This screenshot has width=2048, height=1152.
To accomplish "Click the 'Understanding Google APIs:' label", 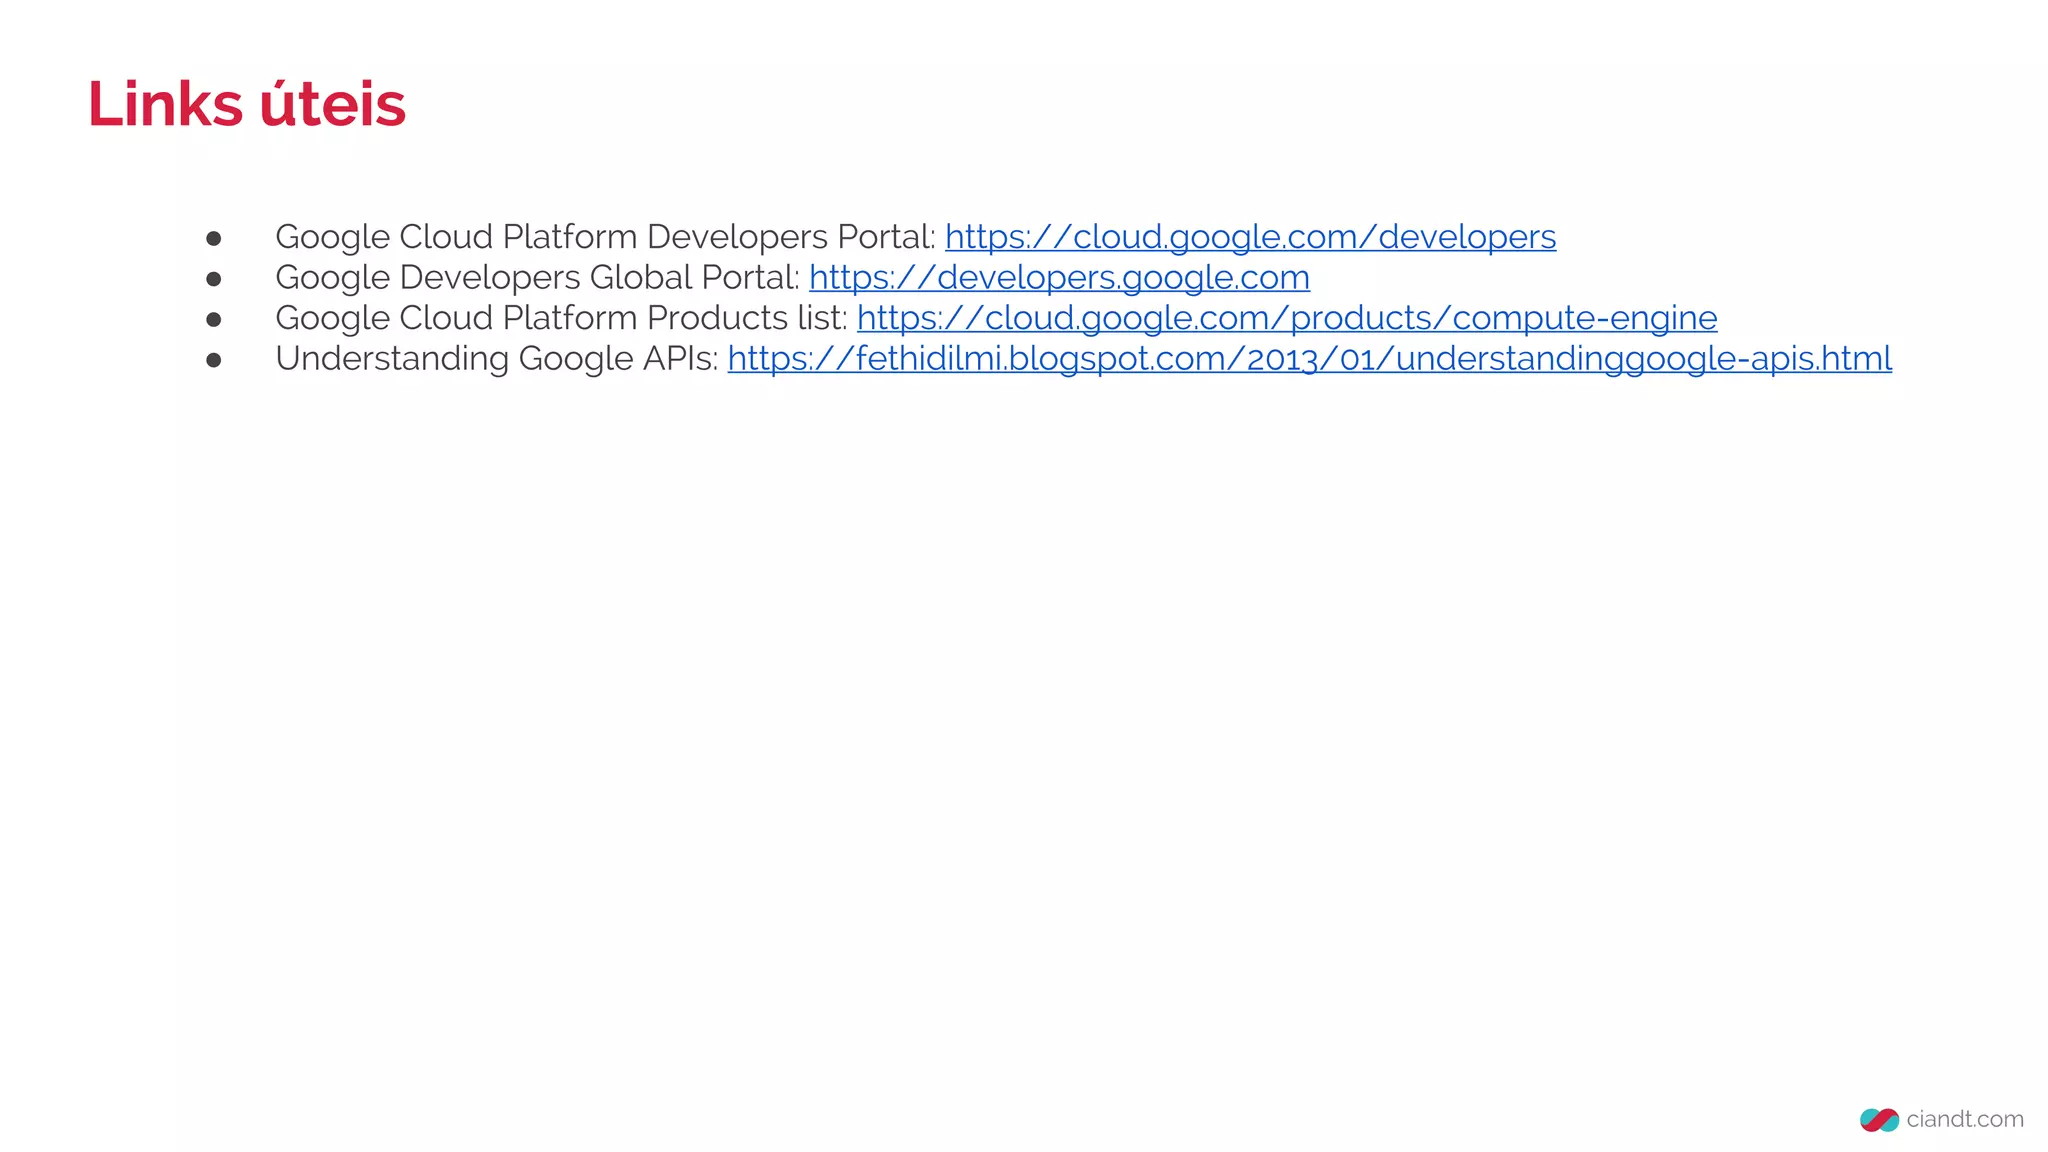I will [497, 358].
